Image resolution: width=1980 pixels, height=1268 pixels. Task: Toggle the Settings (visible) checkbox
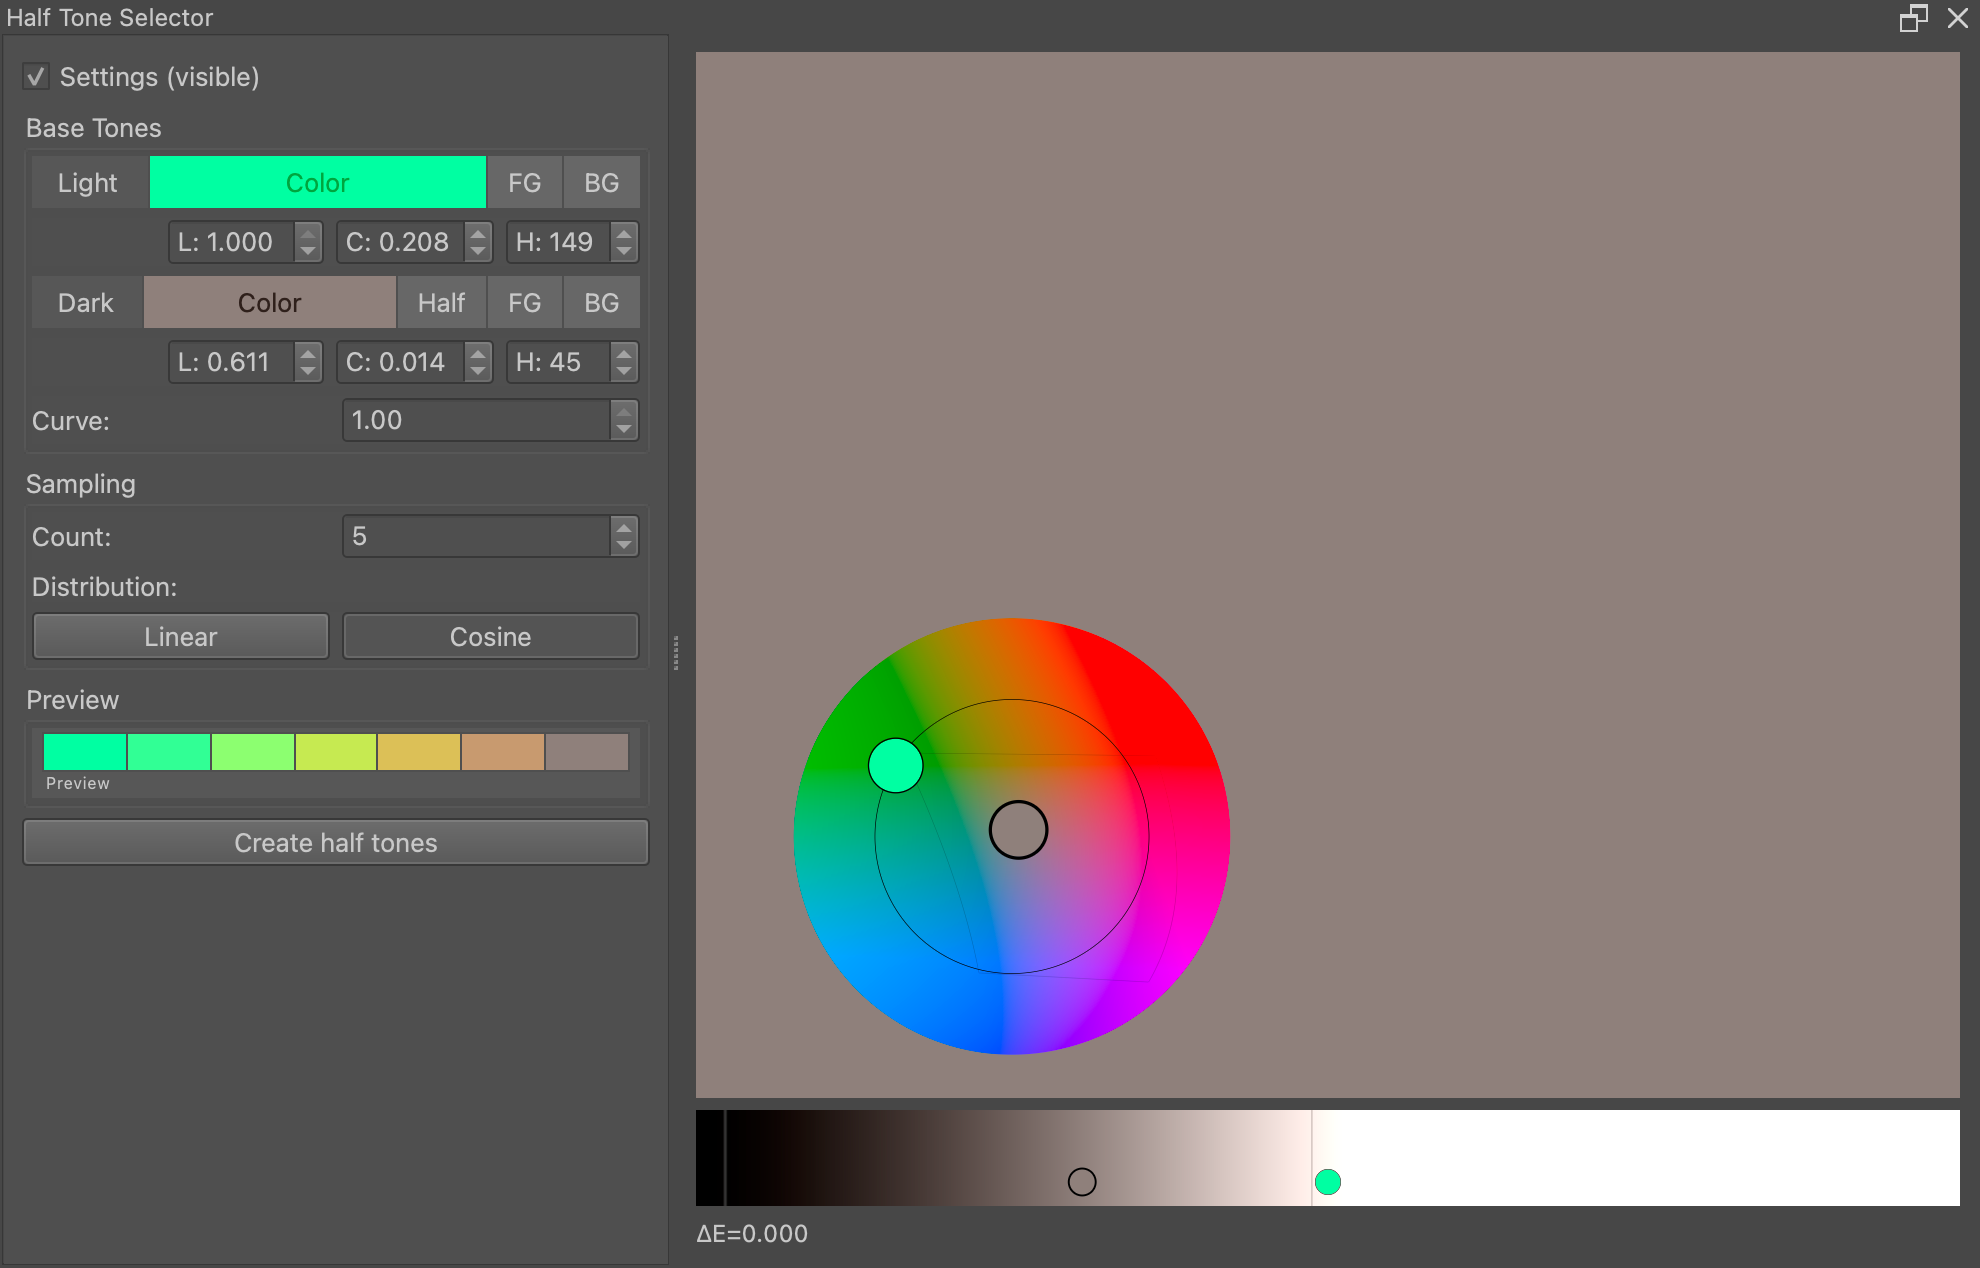(37, 77)
